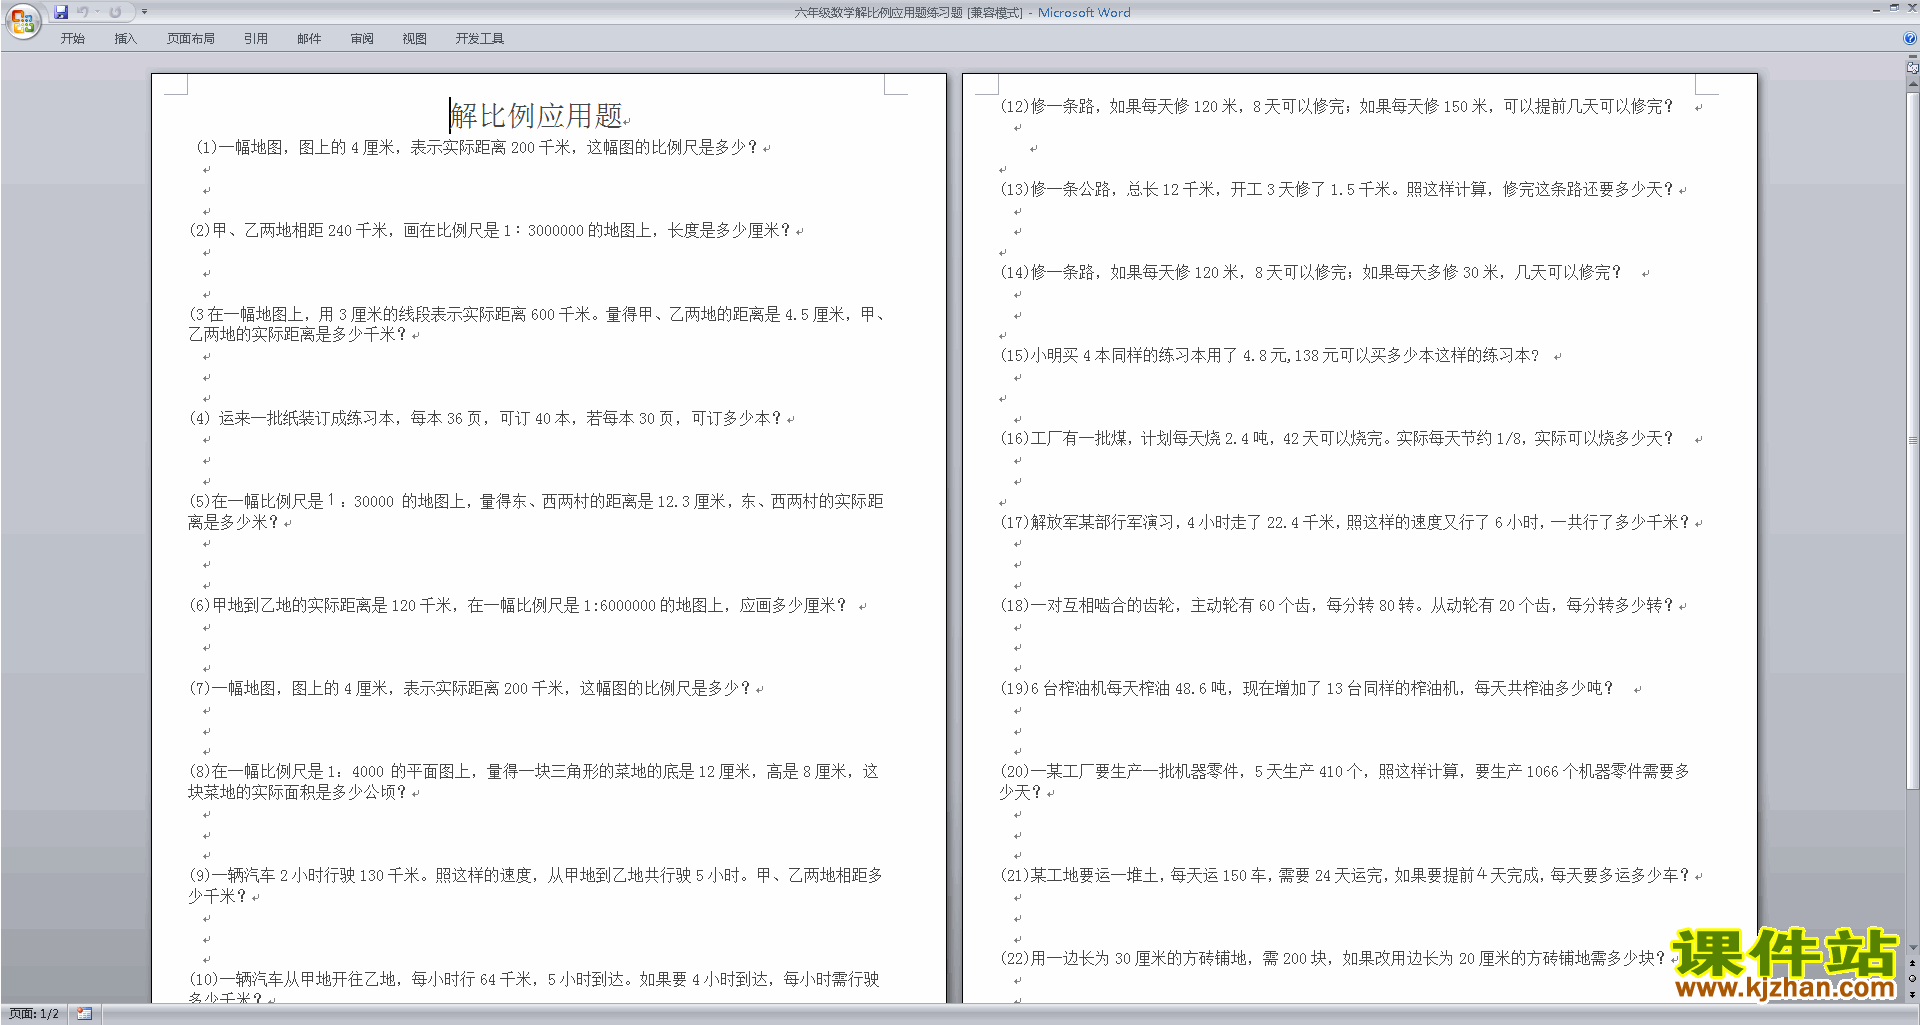Click the vertical scrollbar thumb
The image size is (1920, 1025).
(x=1912, y=440)
